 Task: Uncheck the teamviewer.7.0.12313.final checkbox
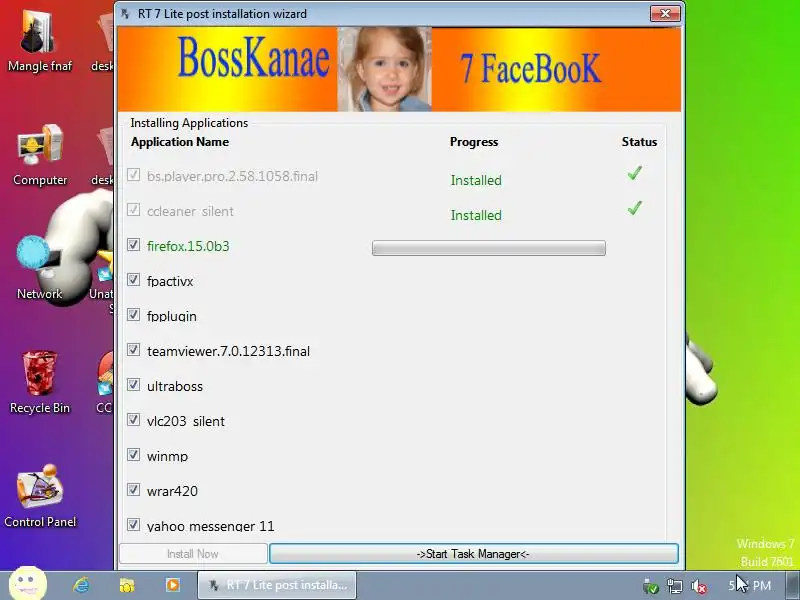click(134, 350)
